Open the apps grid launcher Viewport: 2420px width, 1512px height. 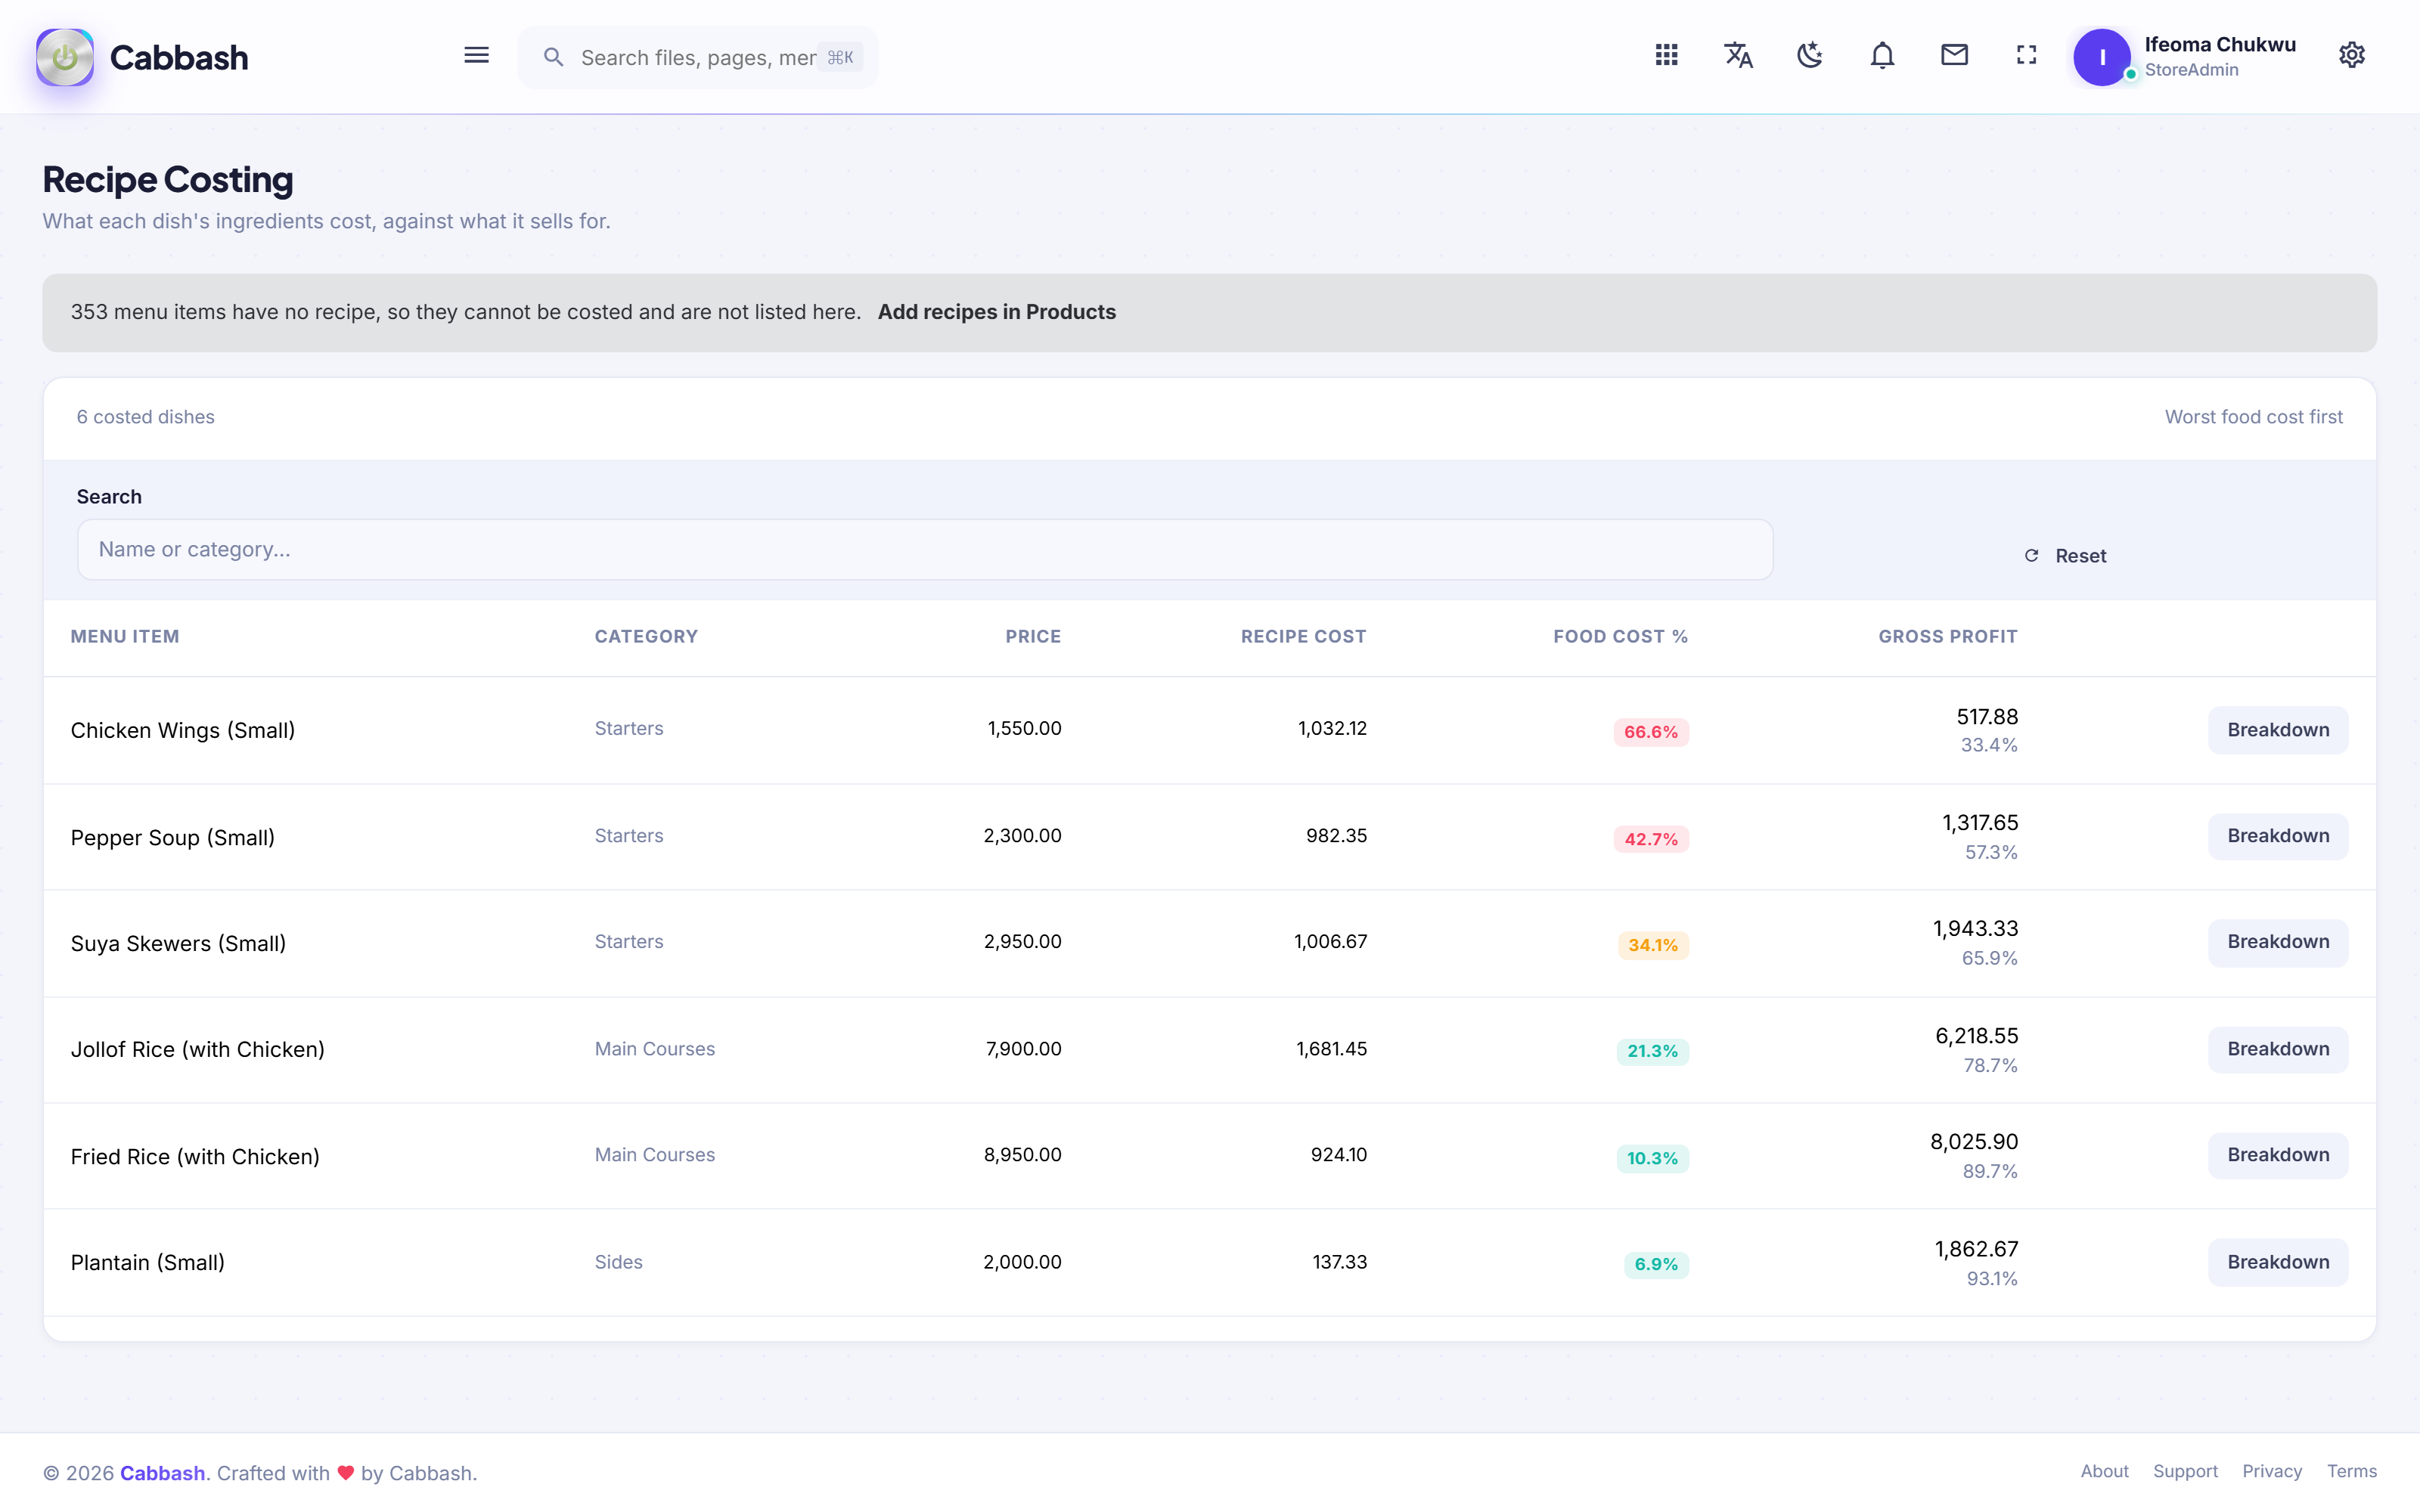pyautogui.click(x=1666, y=55)
